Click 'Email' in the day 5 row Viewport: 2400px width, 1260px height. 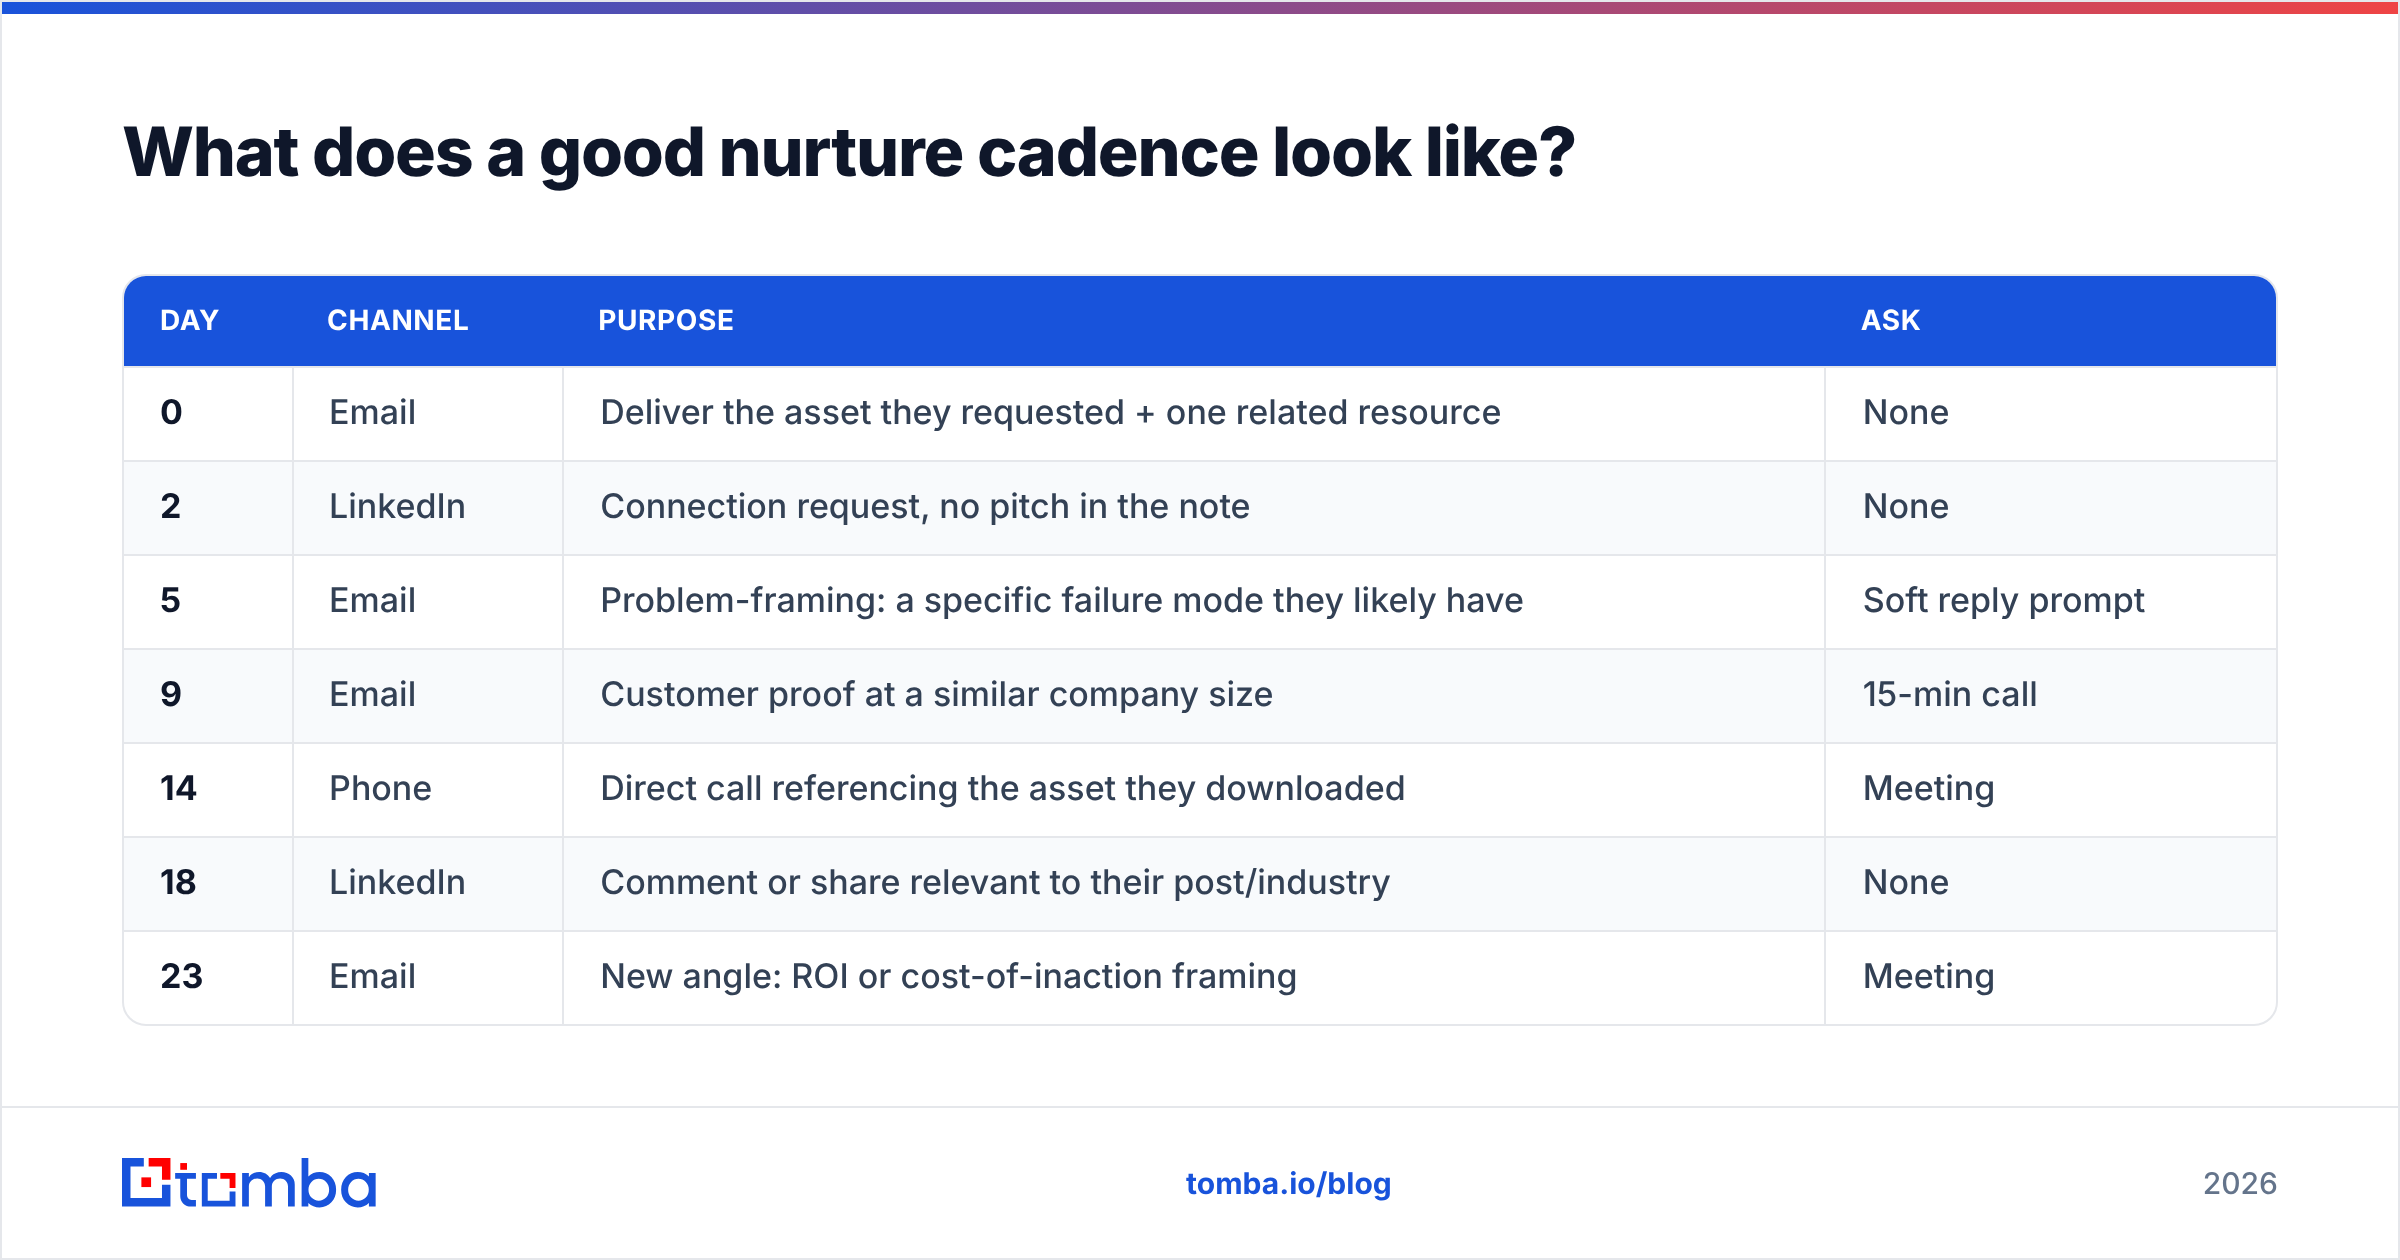point(372,600)
